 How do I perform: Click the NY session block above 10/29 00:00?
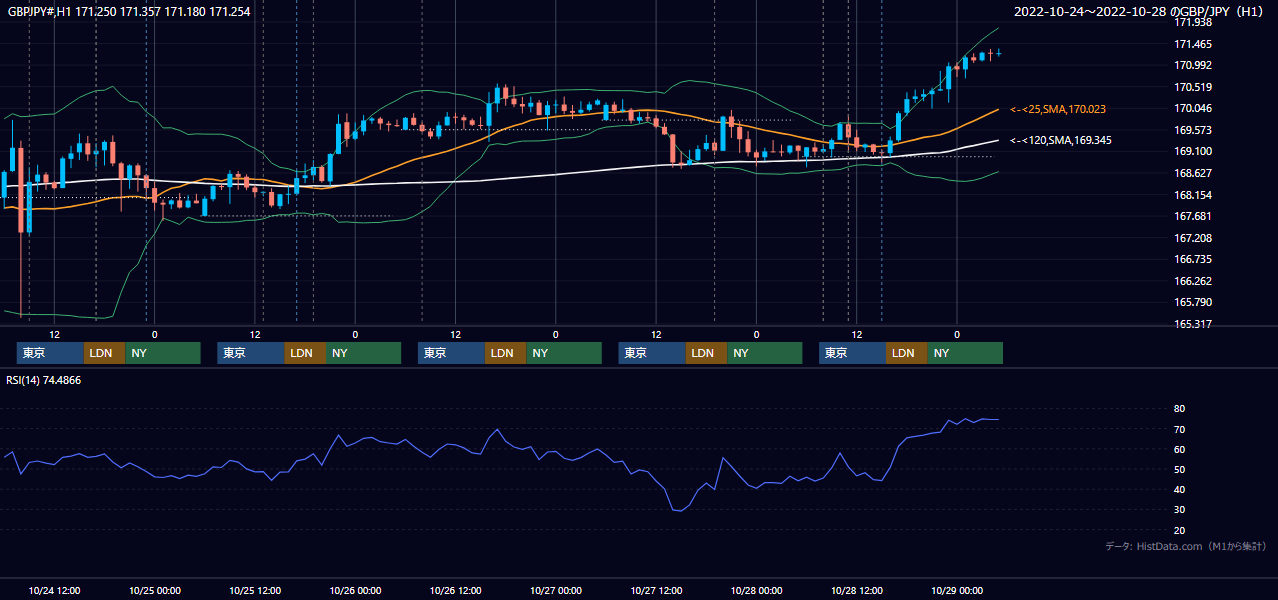[x=964, y=353]
